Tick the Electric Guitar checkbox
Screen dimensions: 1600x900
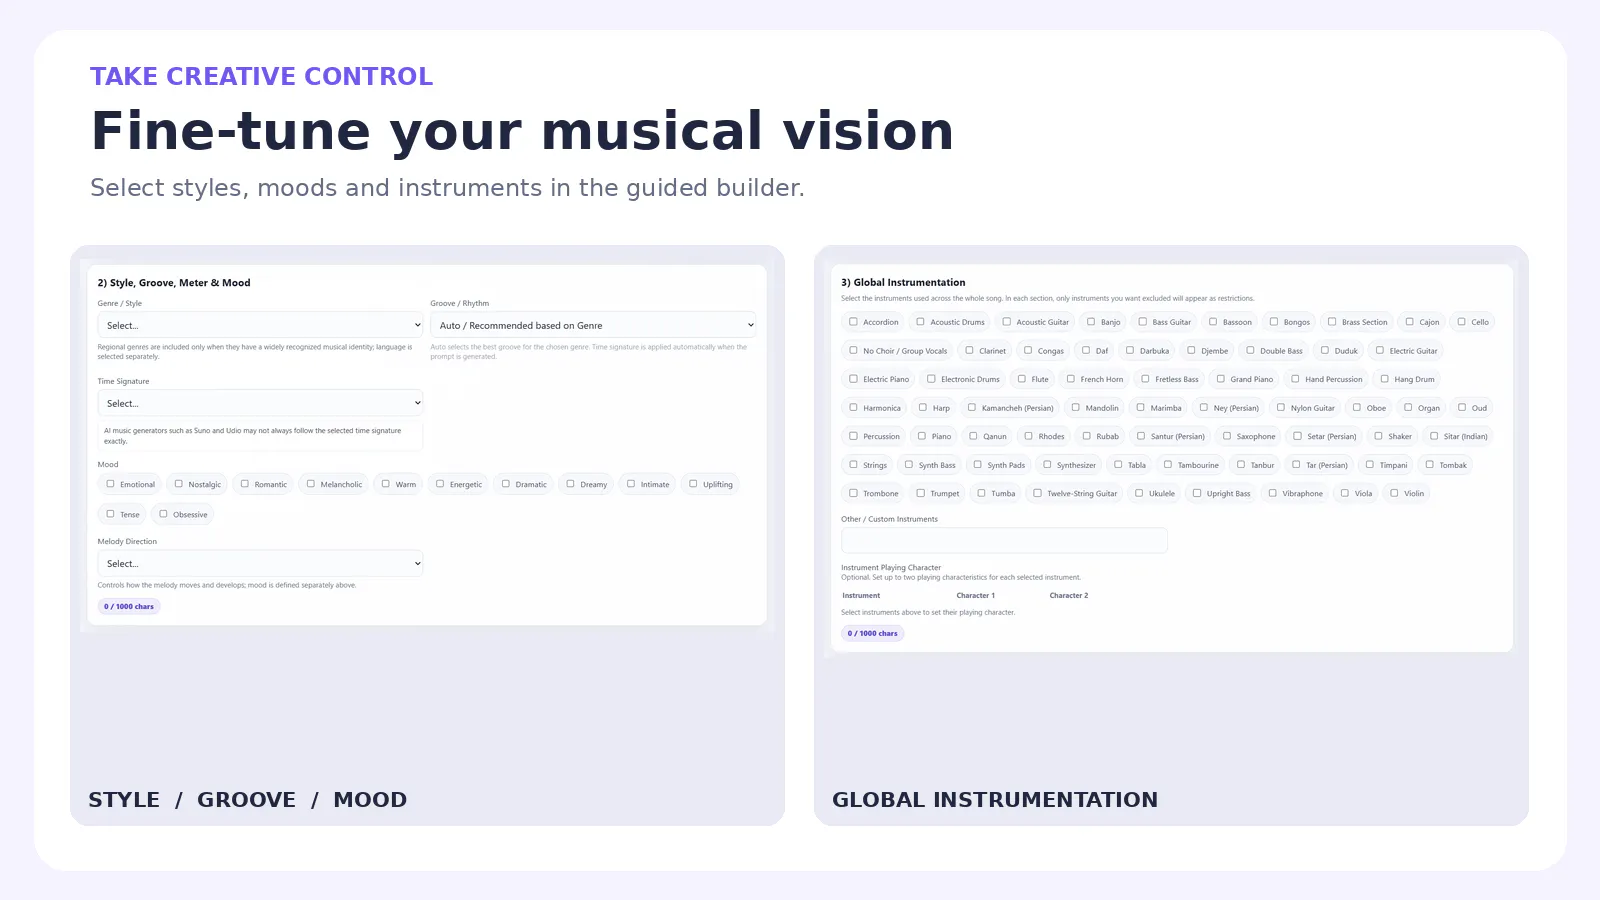1380,350
